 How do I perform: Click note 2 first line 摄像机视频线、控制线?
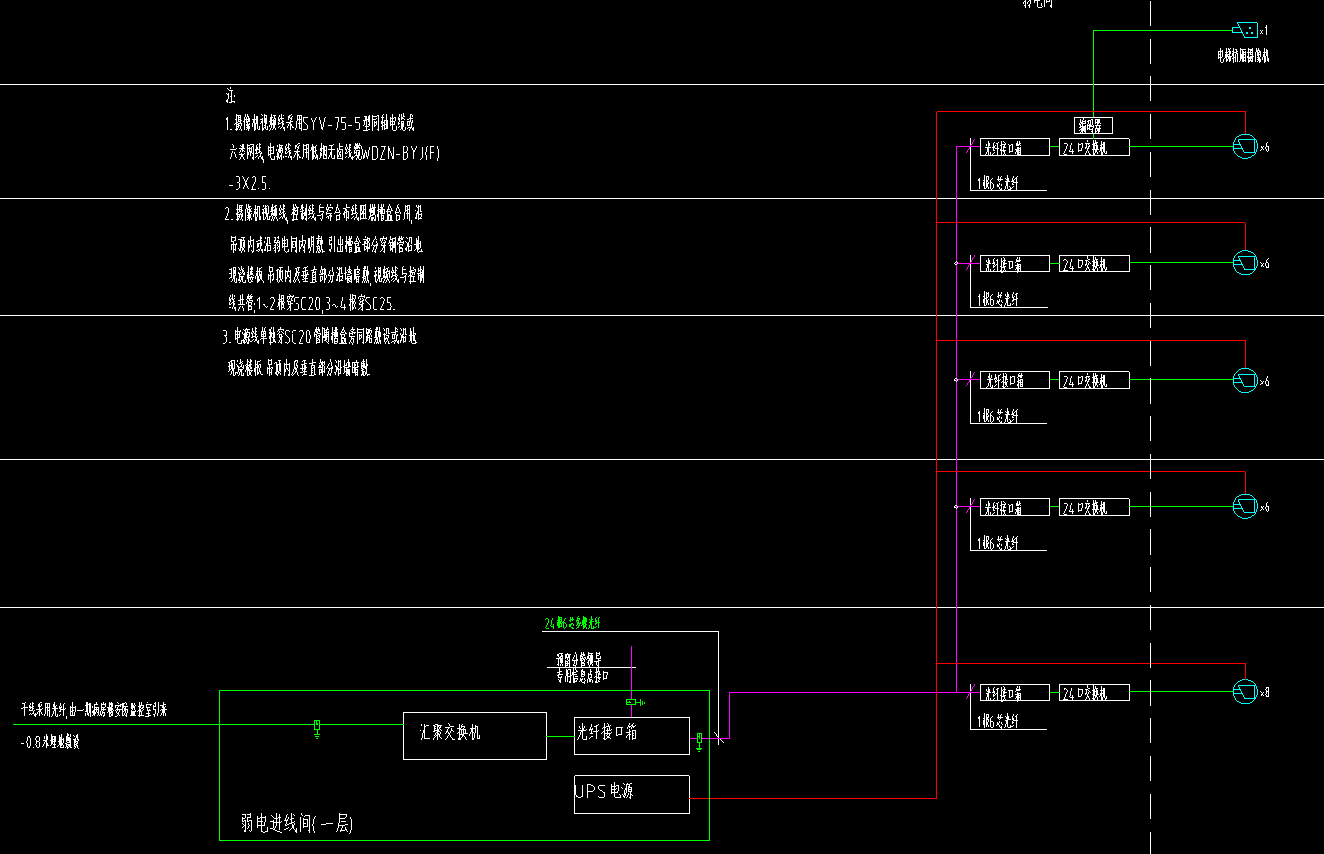[324, 213]
